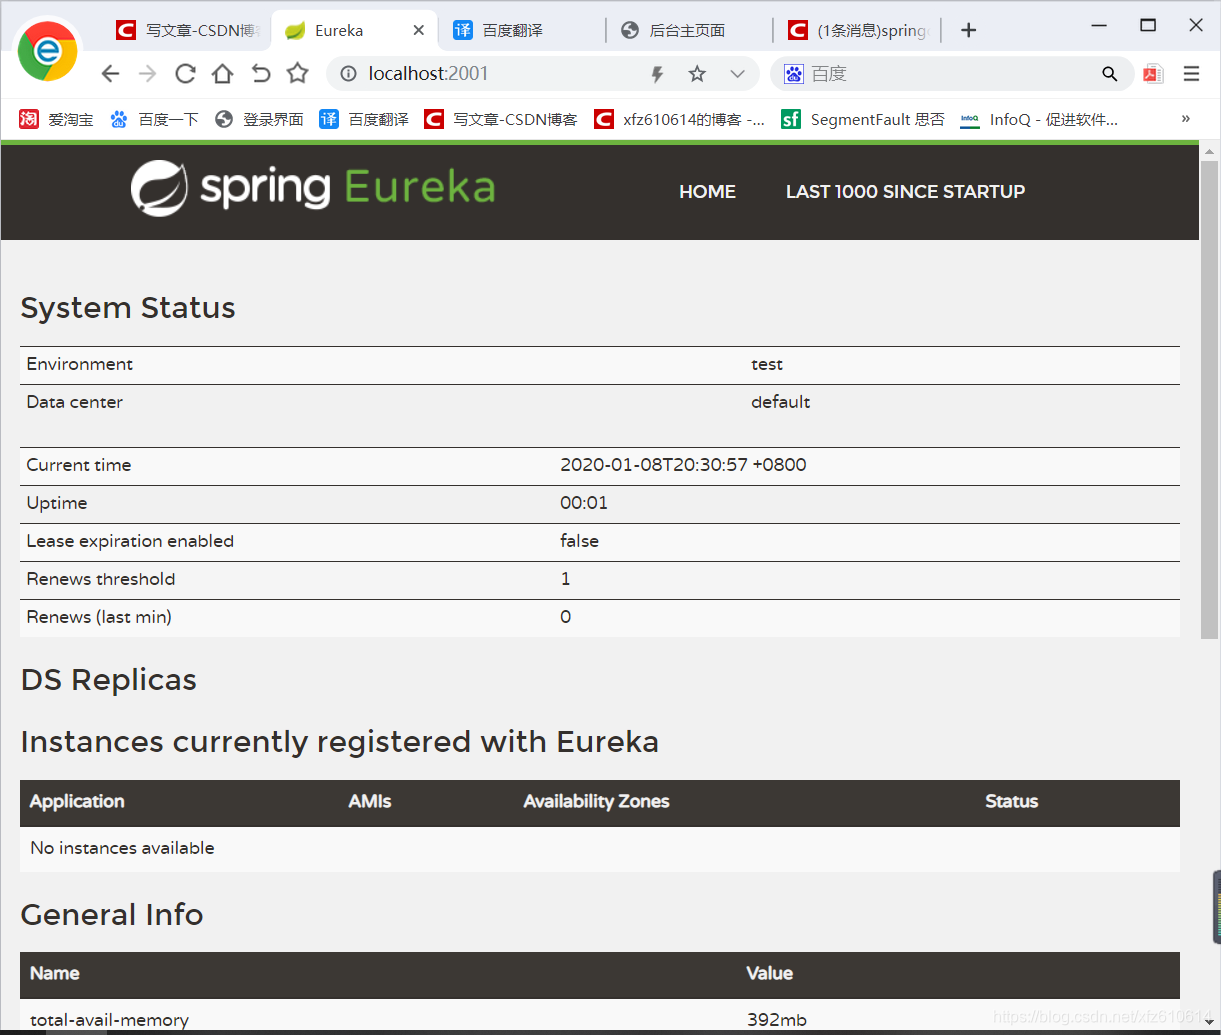Open the browser home page icon
Screen dimensions: 1221x1035
pyautogui.click(x=222, y=73)
